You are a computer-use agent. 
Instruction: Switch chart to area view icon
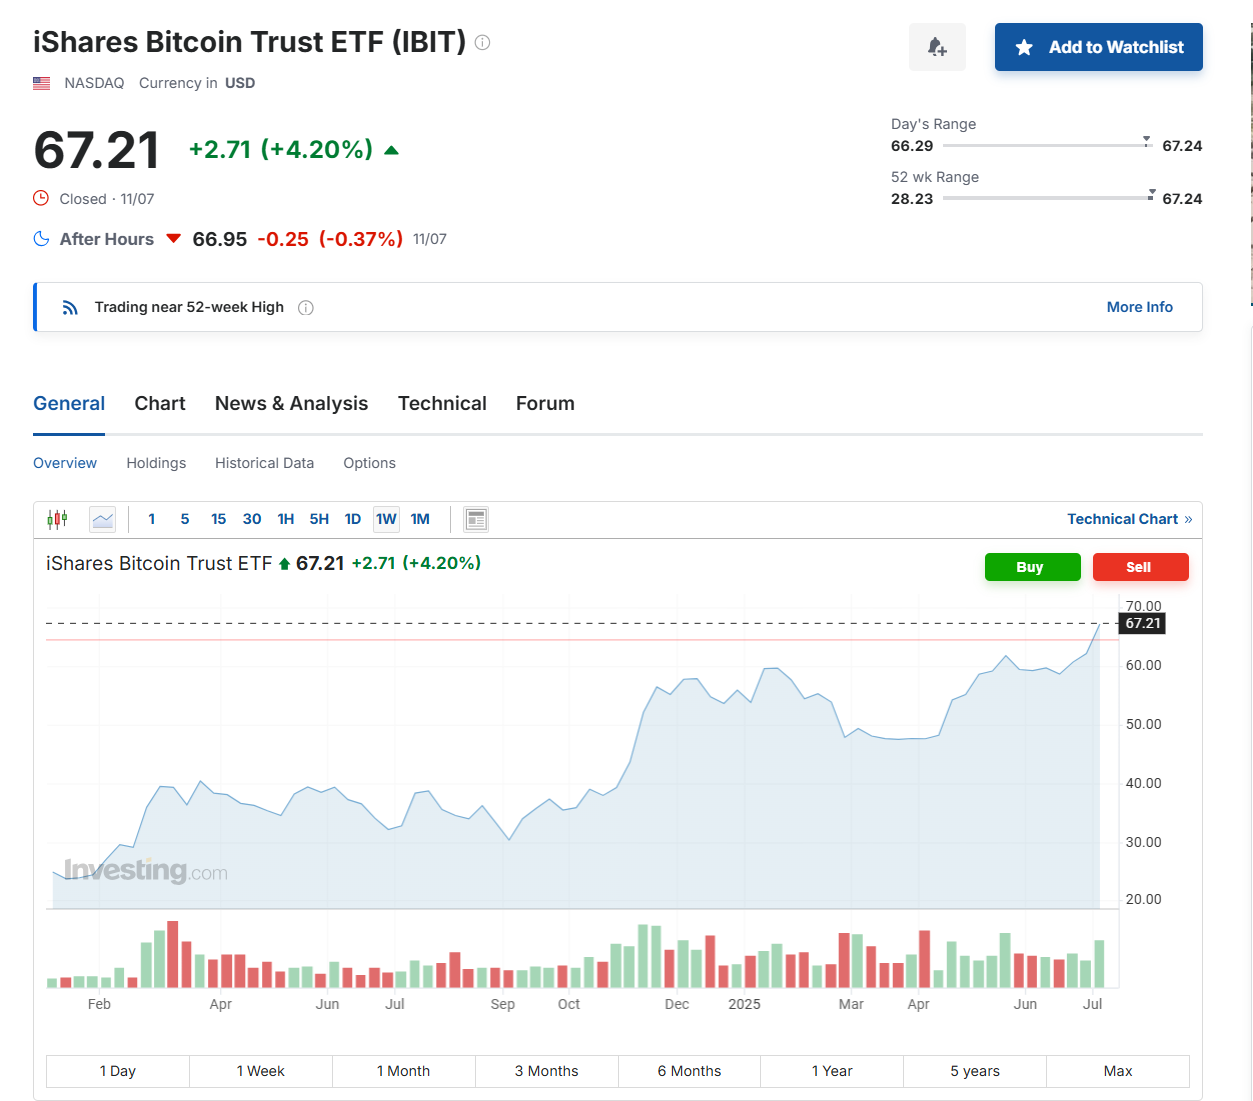coord(102,519)
